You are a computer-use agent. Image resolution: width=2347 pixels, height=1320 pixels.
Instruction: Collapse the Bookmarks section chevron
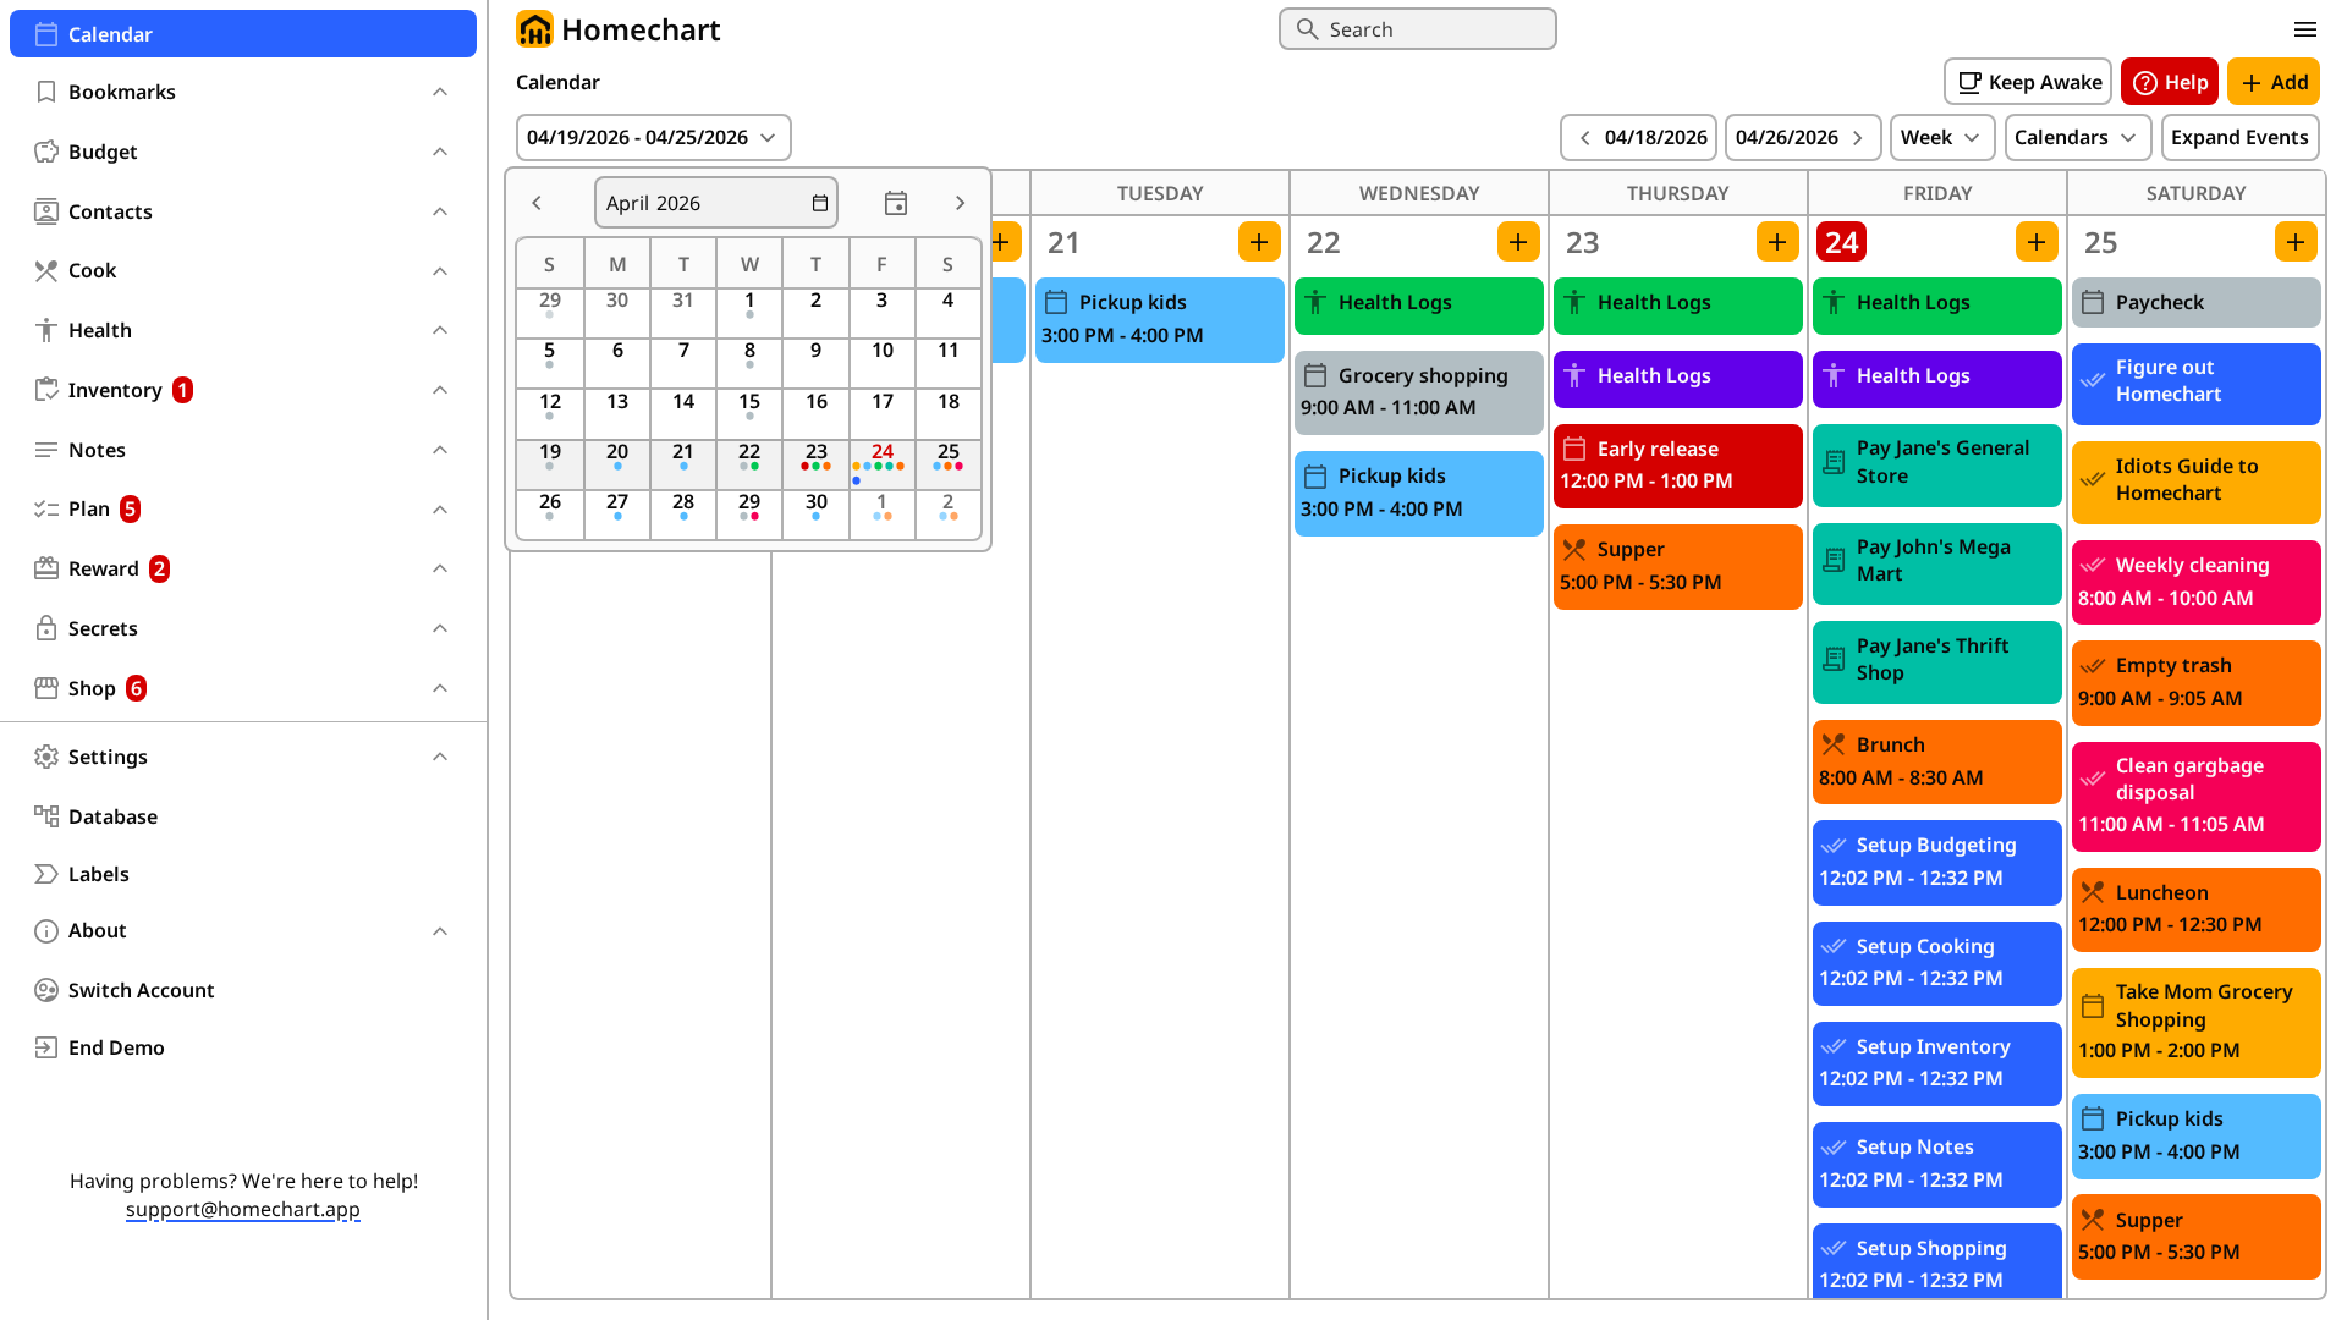[x=440, y=92]
